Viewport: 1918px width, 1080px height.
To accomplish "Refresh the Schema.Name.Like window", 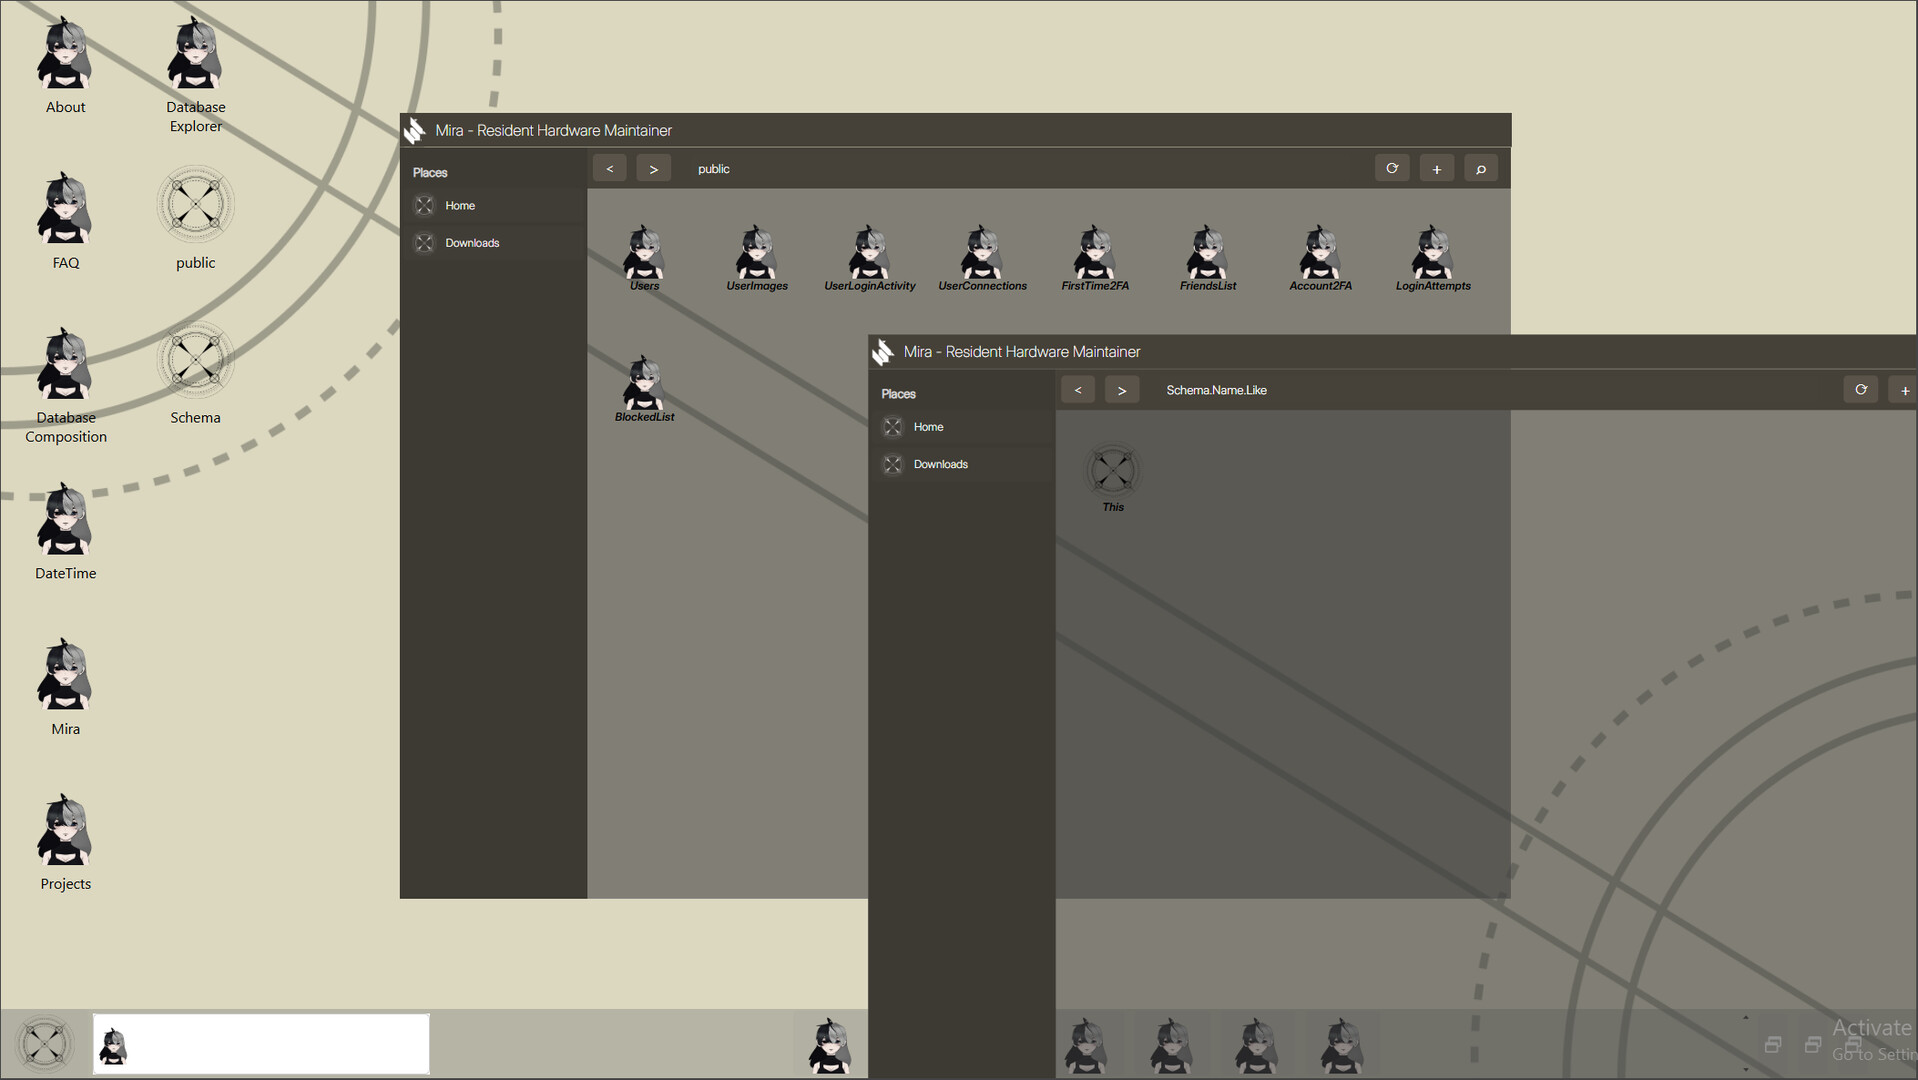I will pyautogui.click(x=1860, y=390).
